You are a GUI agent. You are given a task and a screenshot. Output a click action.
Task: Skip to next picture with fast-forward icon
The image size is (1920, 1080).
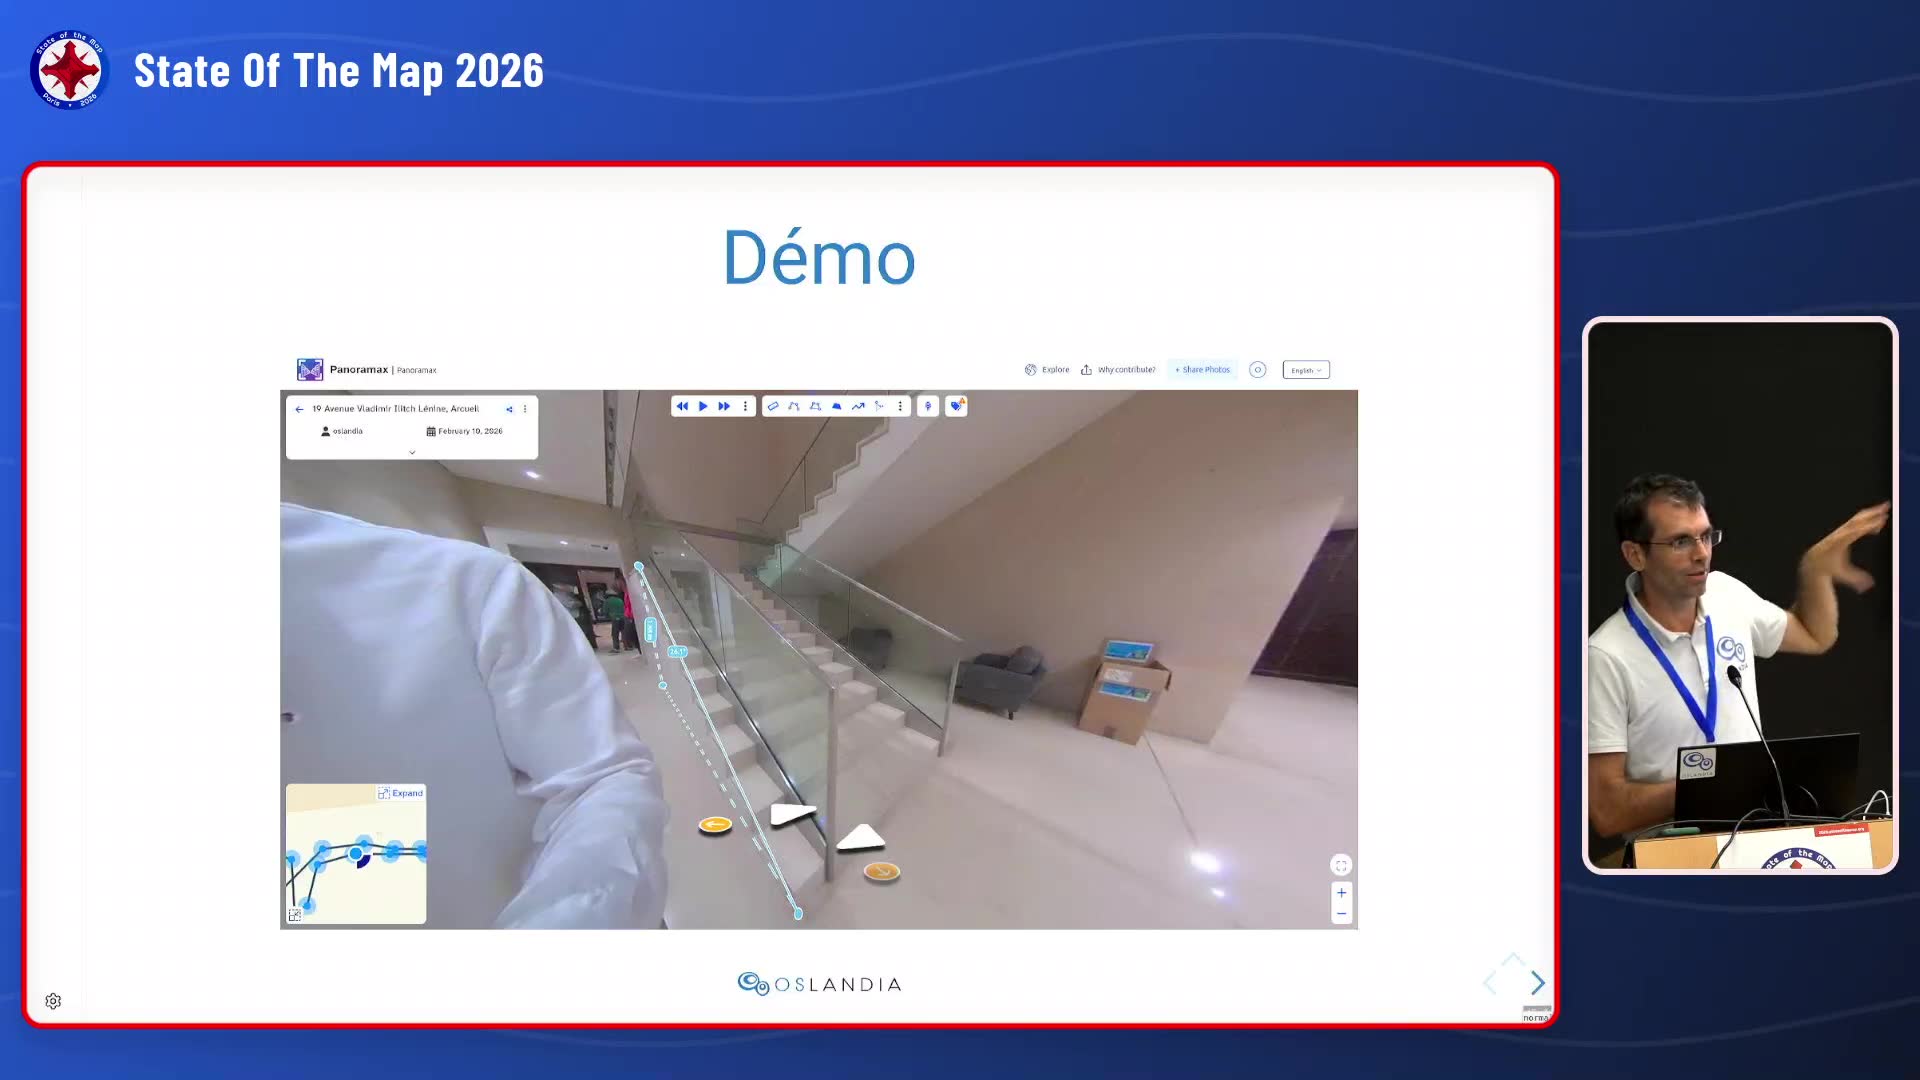[x=724, y=406]
